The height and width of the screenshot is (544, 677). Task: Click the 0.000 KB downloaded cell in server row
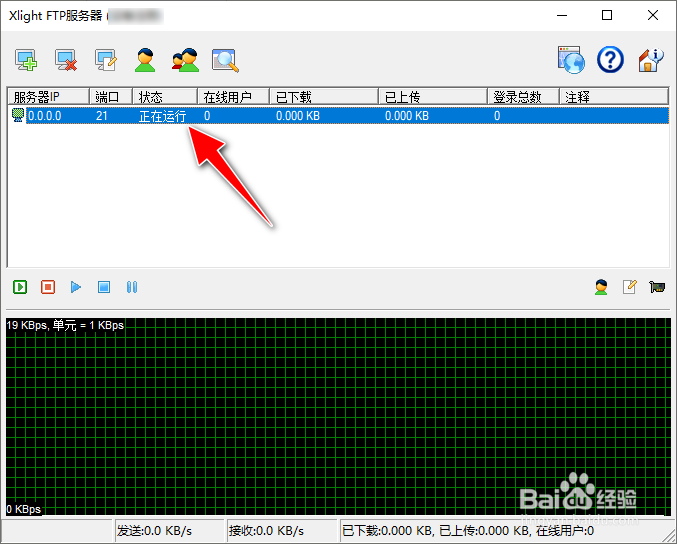(297, 116)
